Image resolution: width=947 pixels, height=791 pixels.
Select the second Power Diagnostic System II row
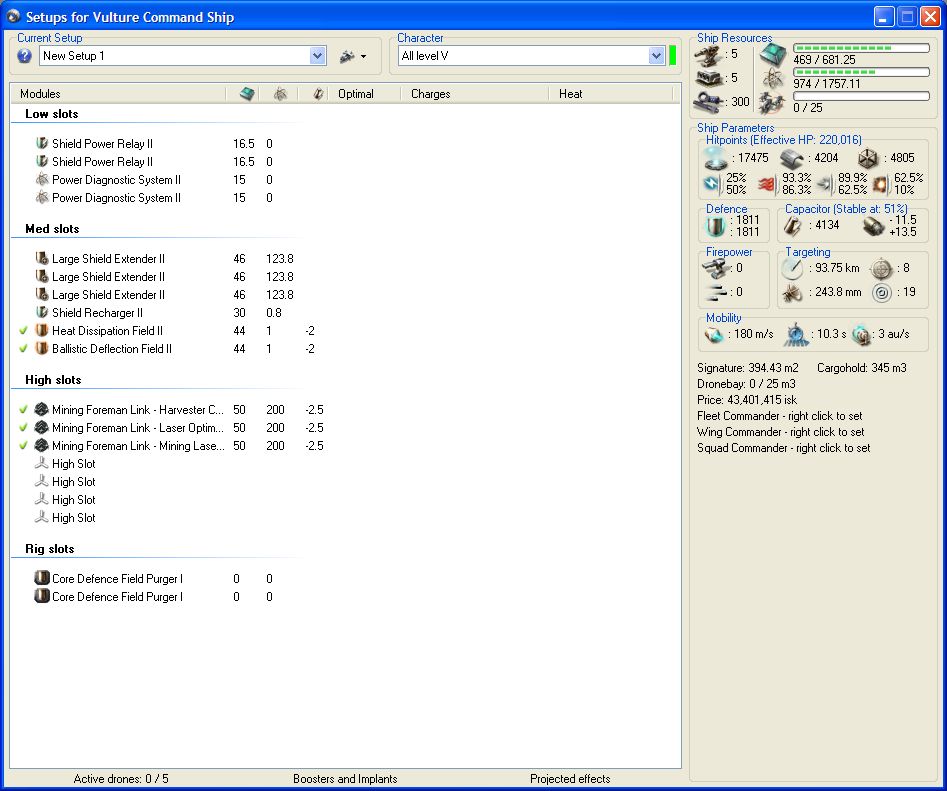(x=116, y=198)
